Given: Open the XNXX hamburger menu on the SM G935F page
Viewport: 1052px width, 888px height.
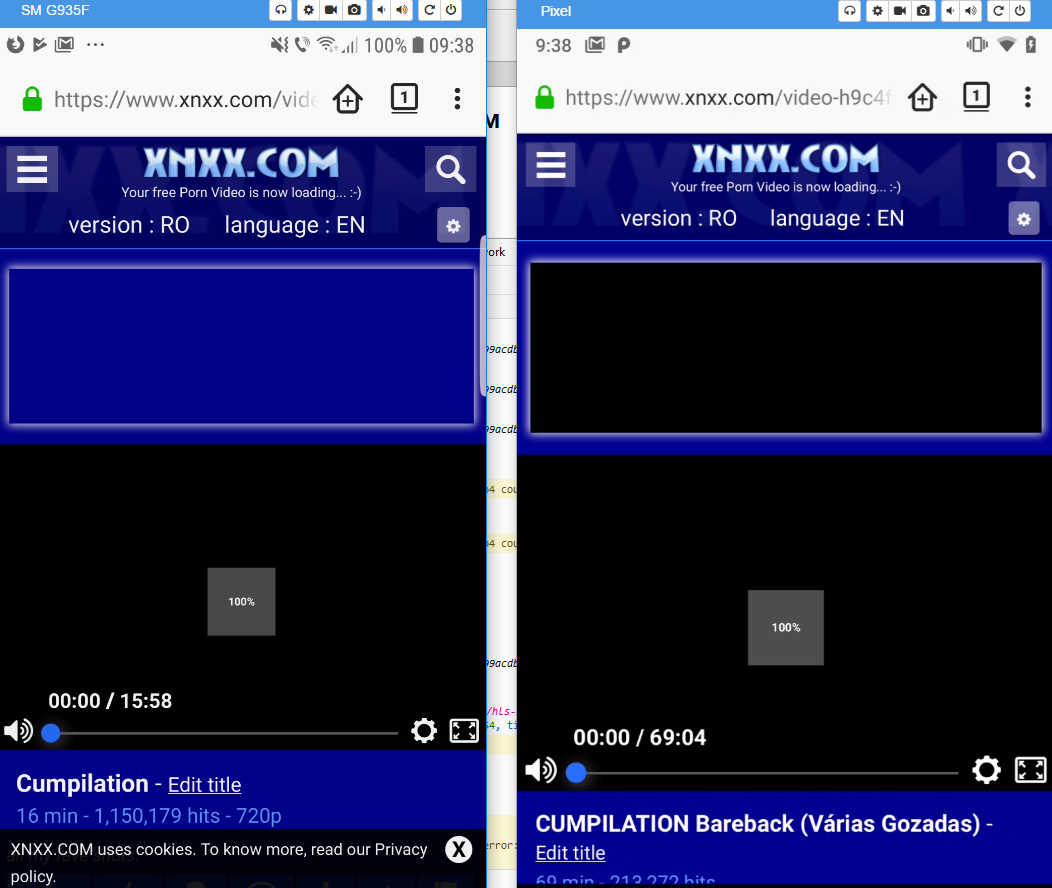Looking at the screenshot, I should coord(31,169).
